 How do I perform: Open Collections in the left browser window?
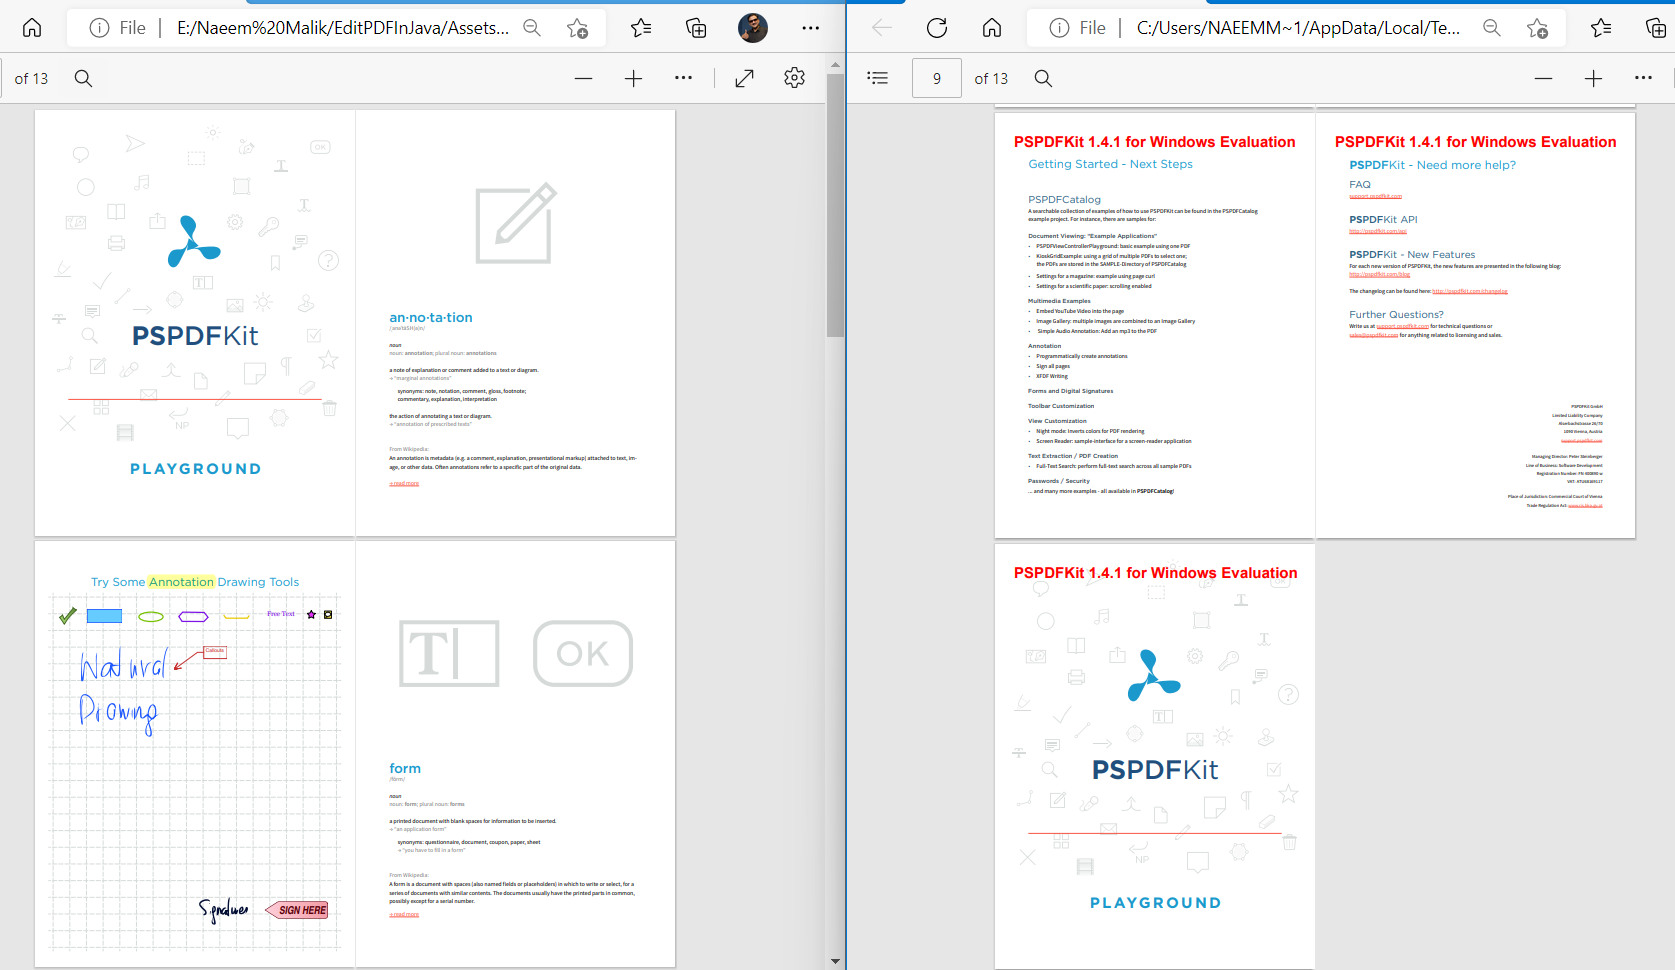pos(696,28)
